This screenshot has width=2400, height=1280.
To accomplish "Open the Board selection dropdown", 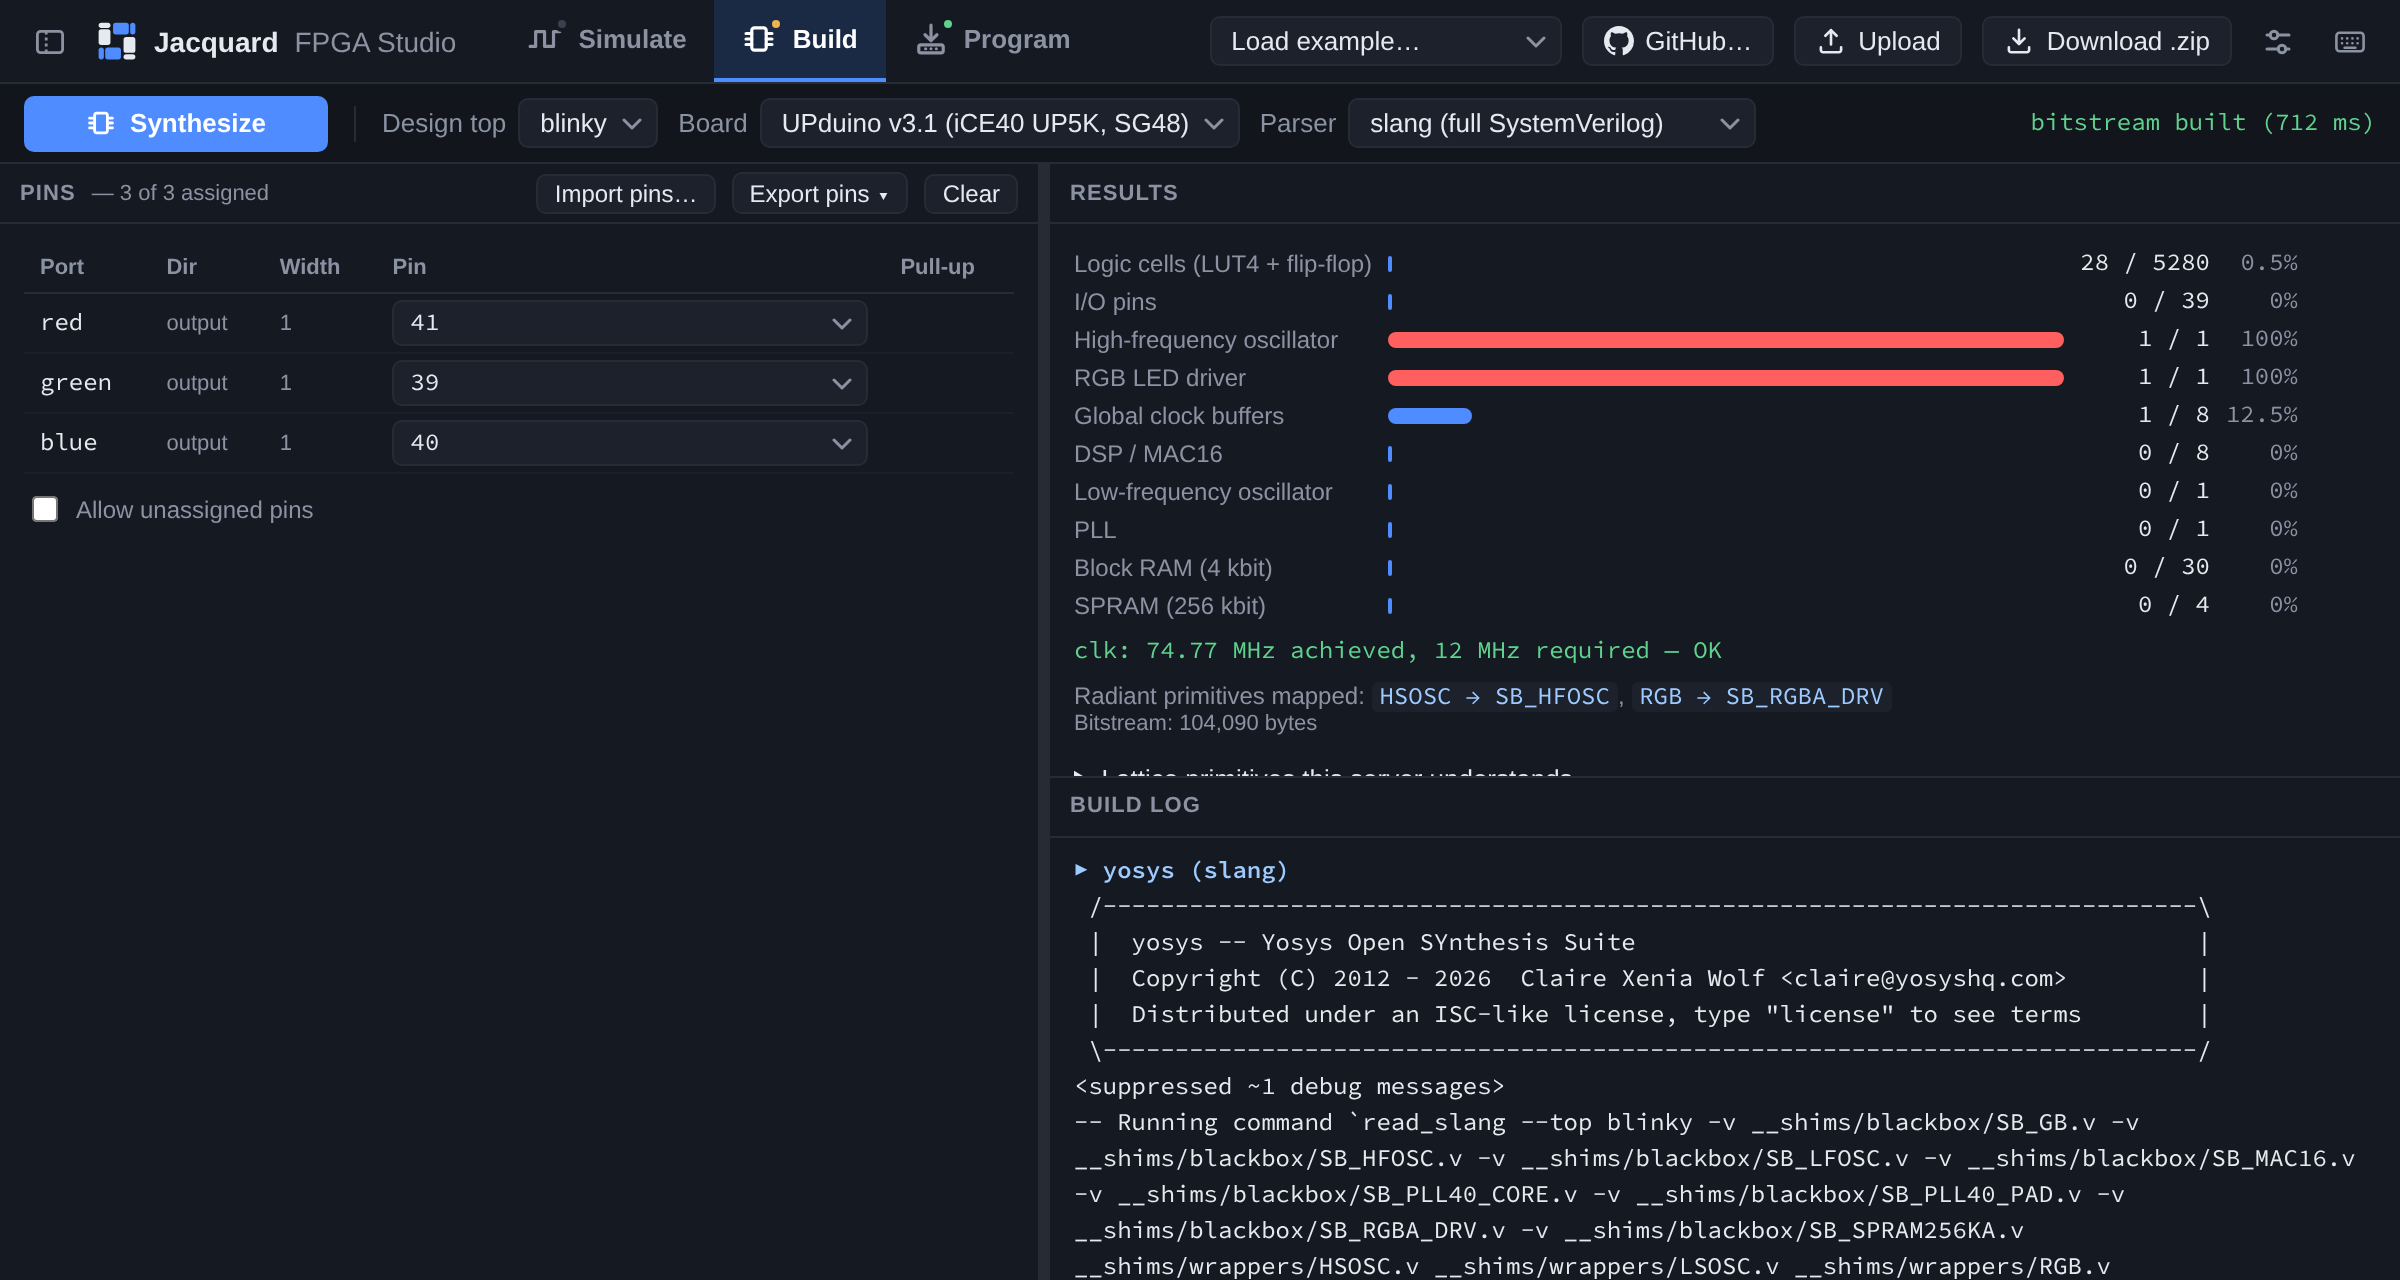I will (1000, 123).
